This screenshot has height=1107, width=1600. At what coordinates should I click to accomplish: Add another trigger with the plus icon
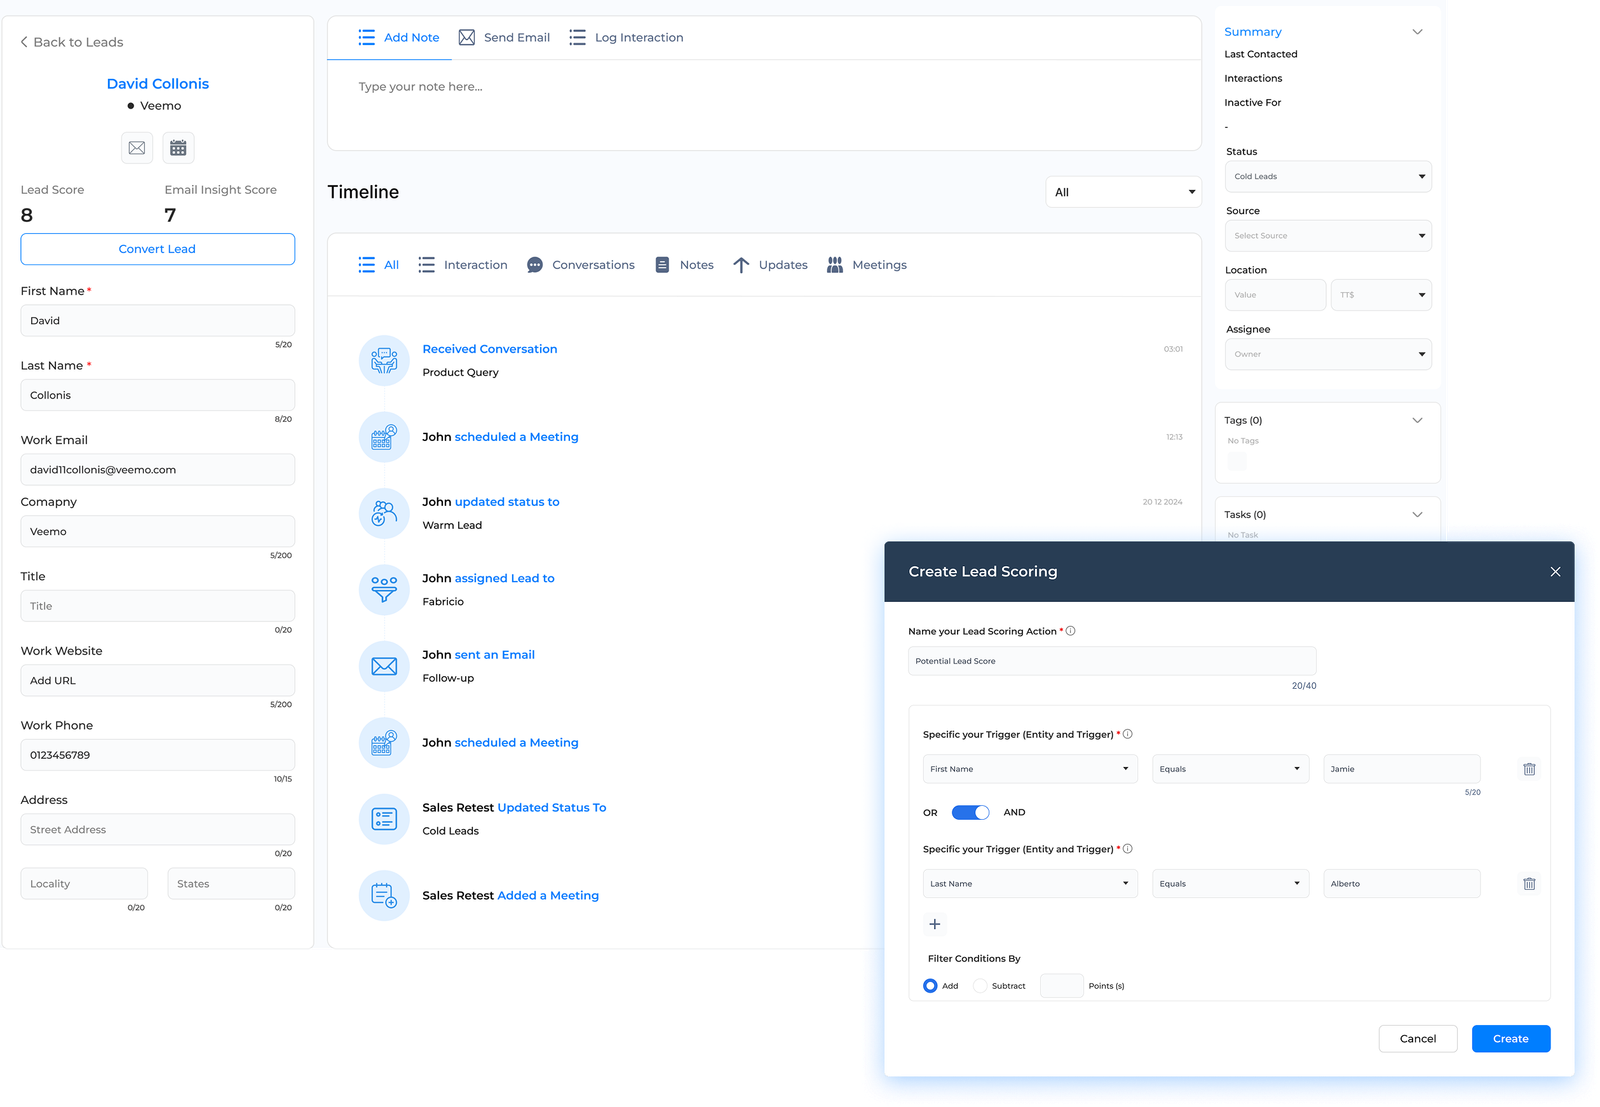coord(935,924)
